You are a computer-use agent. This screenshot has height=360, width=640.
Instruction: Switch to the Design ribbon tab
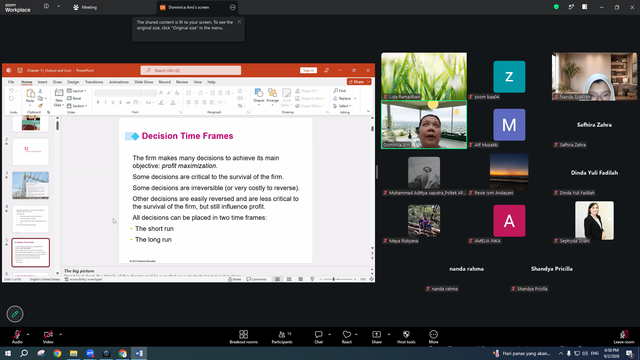click(73, 82)
